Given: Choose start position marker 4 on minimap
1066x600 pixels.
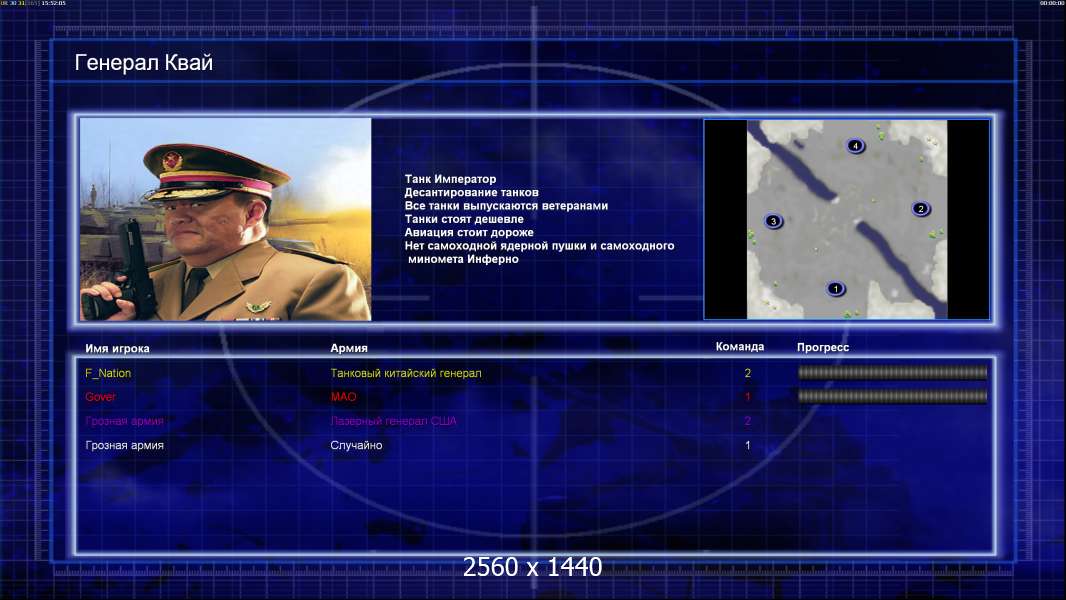Looking at the screenshot, I should [x=855, y=145].
